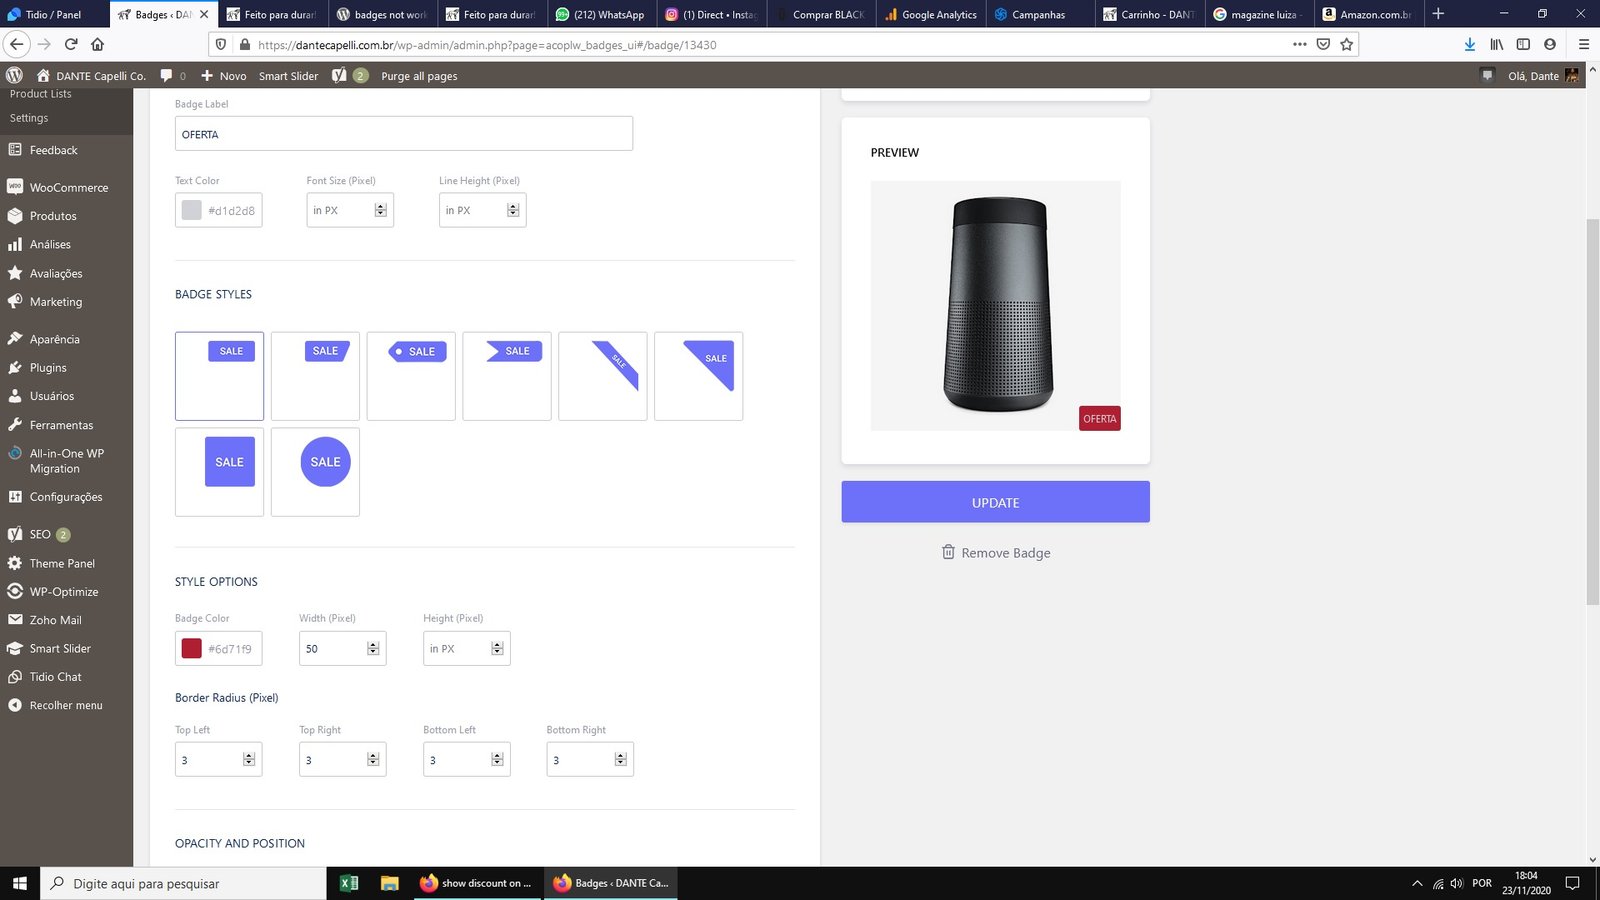1600x900 pixels.
Task: Click the Badge Label text field
Action: (404, 134)
